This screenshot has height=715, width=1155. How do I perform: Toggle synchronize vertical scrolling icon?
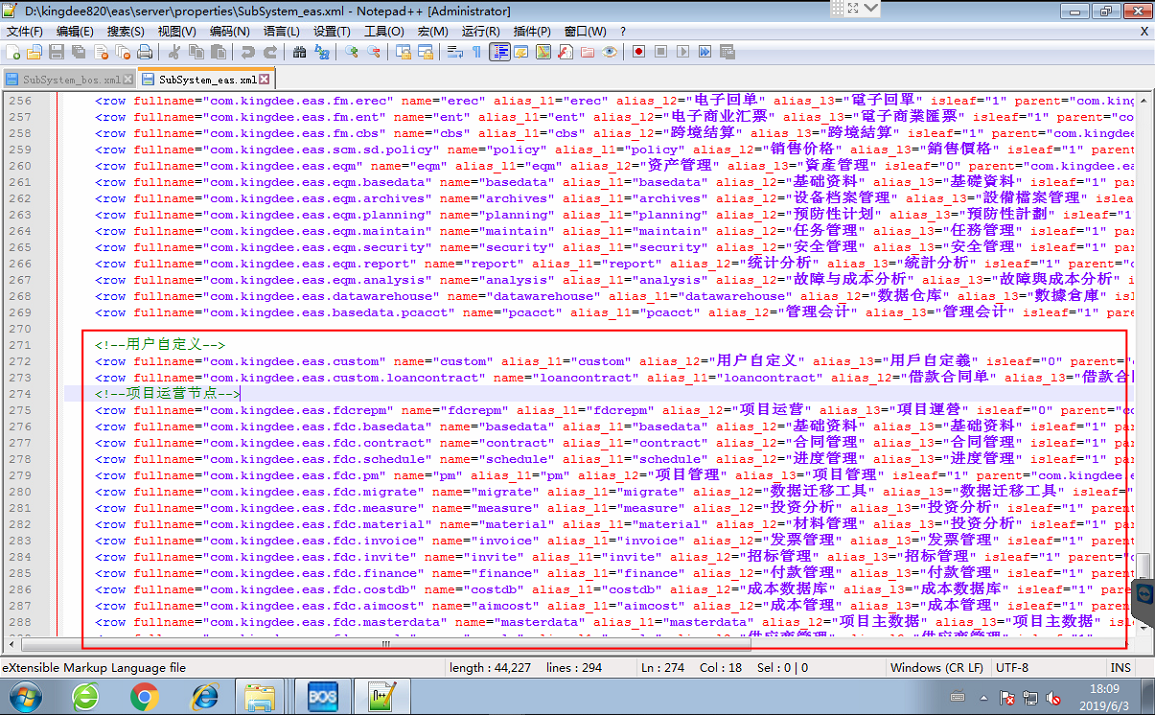(x=403, y=52)
